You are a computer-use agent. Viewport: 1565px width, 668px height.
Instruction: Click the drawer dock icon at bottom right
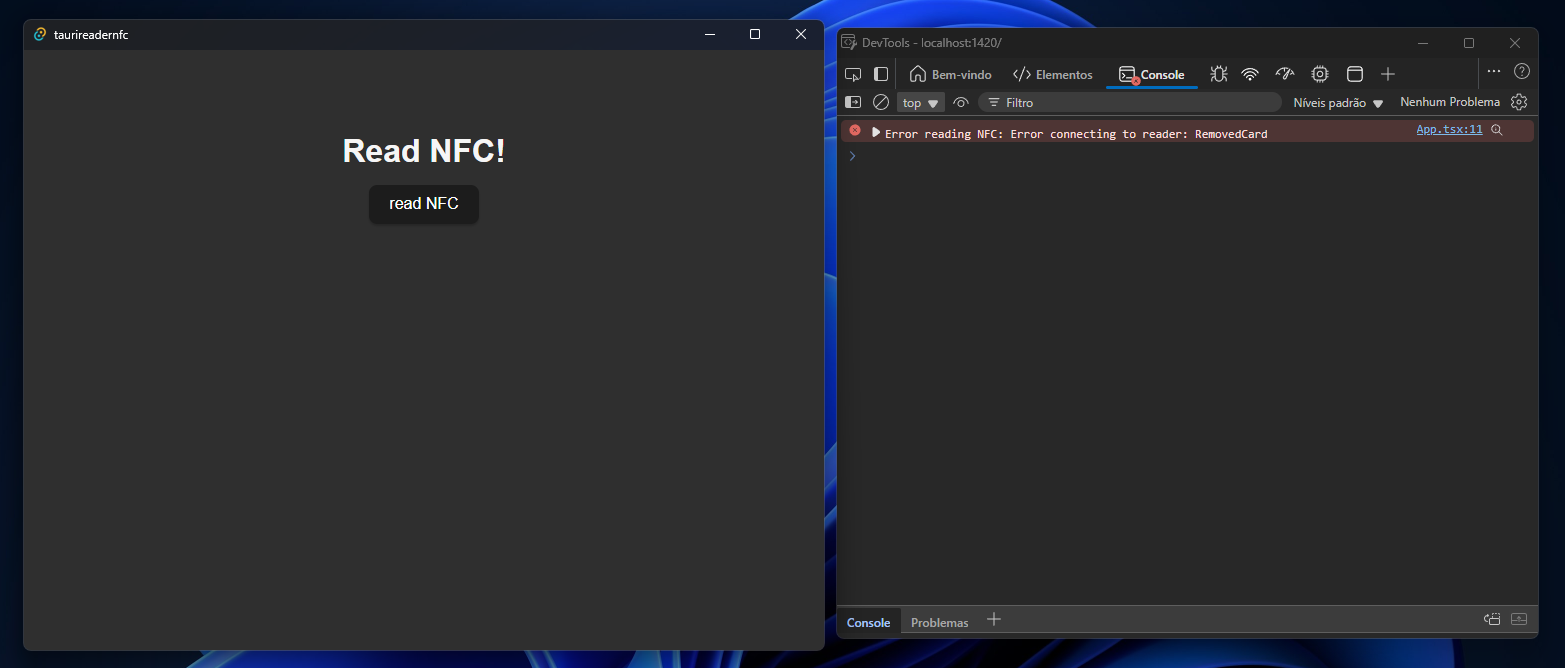tap(1492, 619)
